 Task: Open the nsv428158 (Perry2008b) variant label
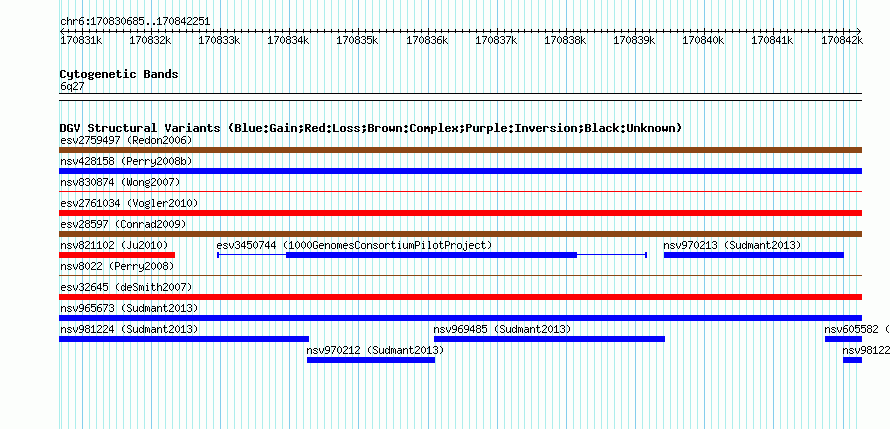click(126, 161)
